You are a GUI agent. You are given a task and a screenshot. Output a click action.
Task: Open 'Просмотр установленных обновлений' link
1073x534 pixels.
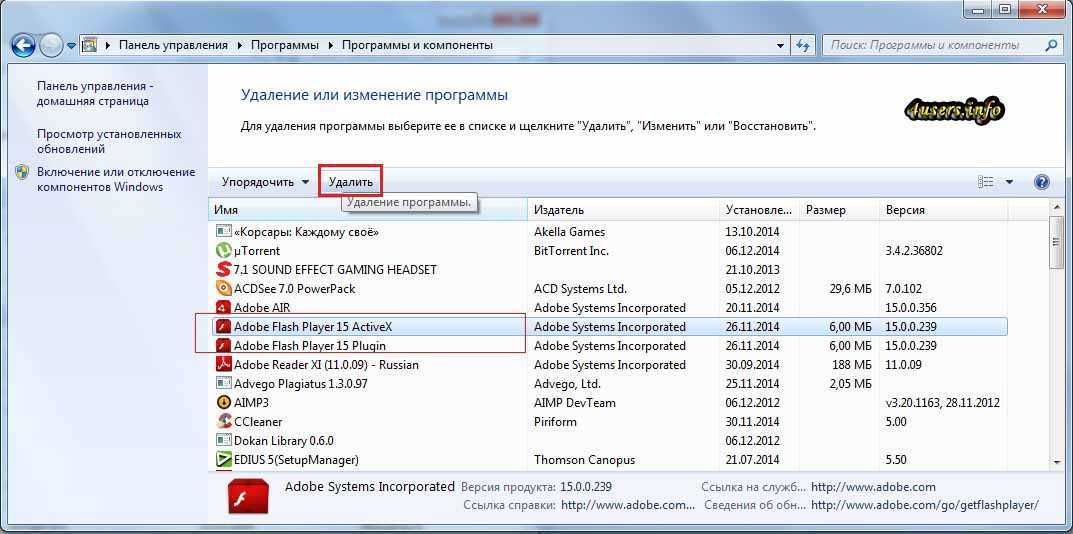pos(109,141)
